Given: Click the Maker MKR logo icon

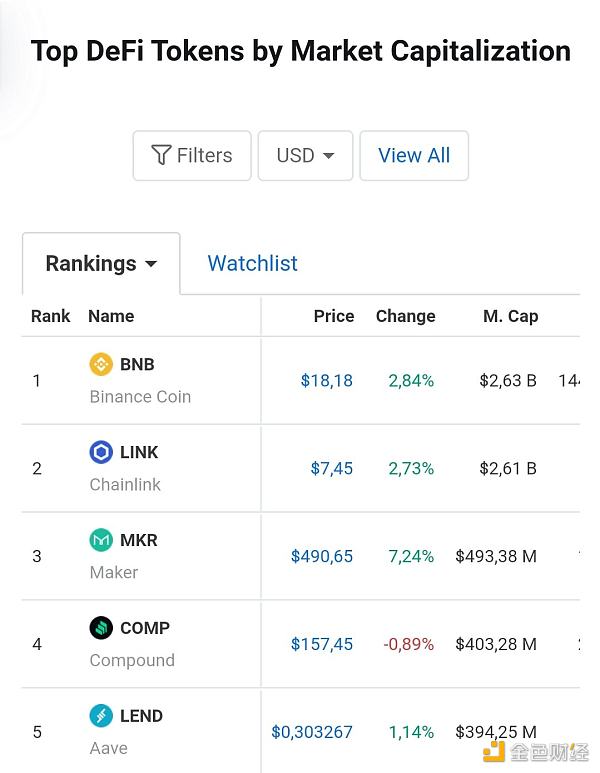Looking at the screenshot, I should (101, 540).
